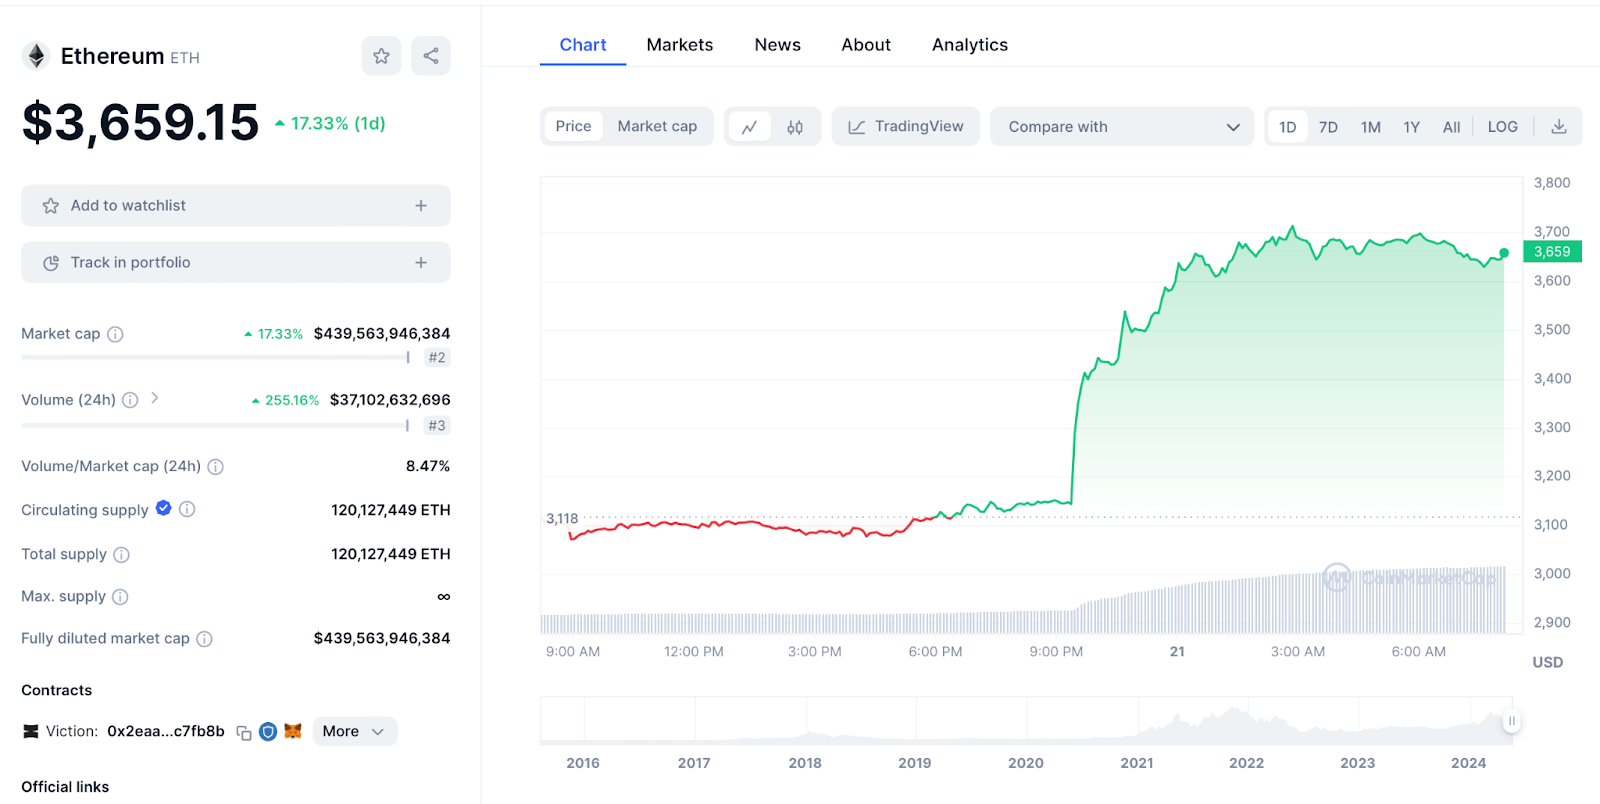Click the Official links heading
1600x804 pixels.
(x=65, y=787)
